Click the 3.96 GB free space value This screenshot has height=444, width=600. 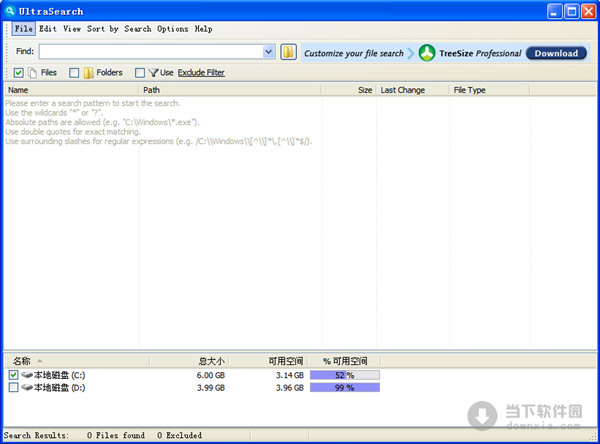coord(290,388)
